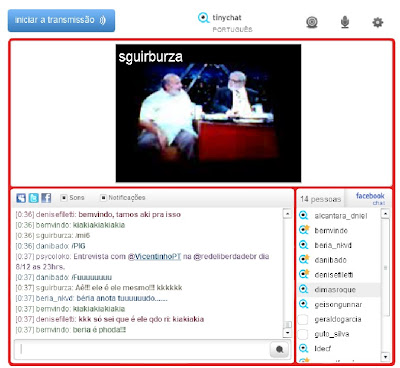Toggle the Notificações checkbox
Image resolution: width=400 pixels, height=368 pixels.
click(x=103, y=198)
